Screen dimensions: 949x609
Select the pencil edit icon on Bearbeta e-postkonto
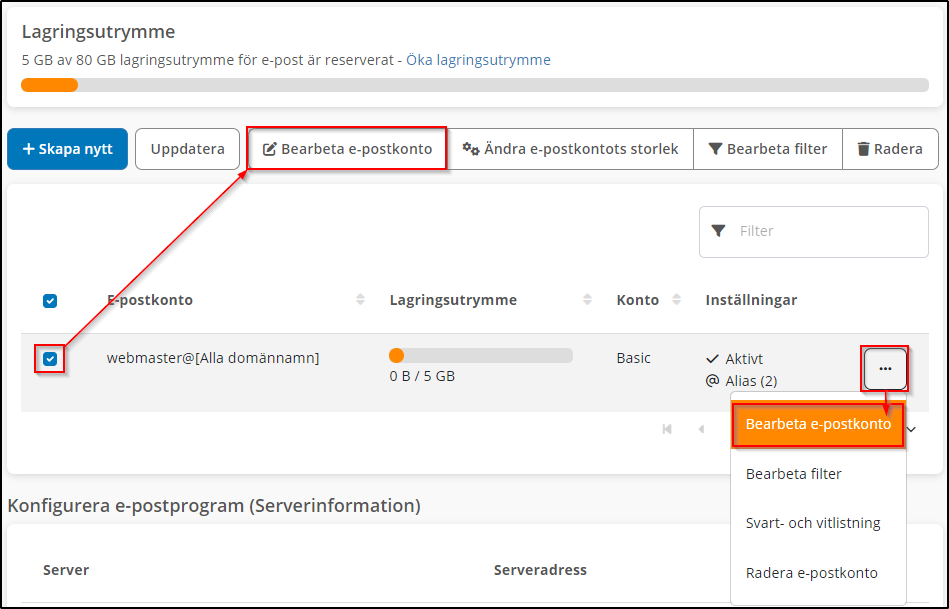pos(270,148)
